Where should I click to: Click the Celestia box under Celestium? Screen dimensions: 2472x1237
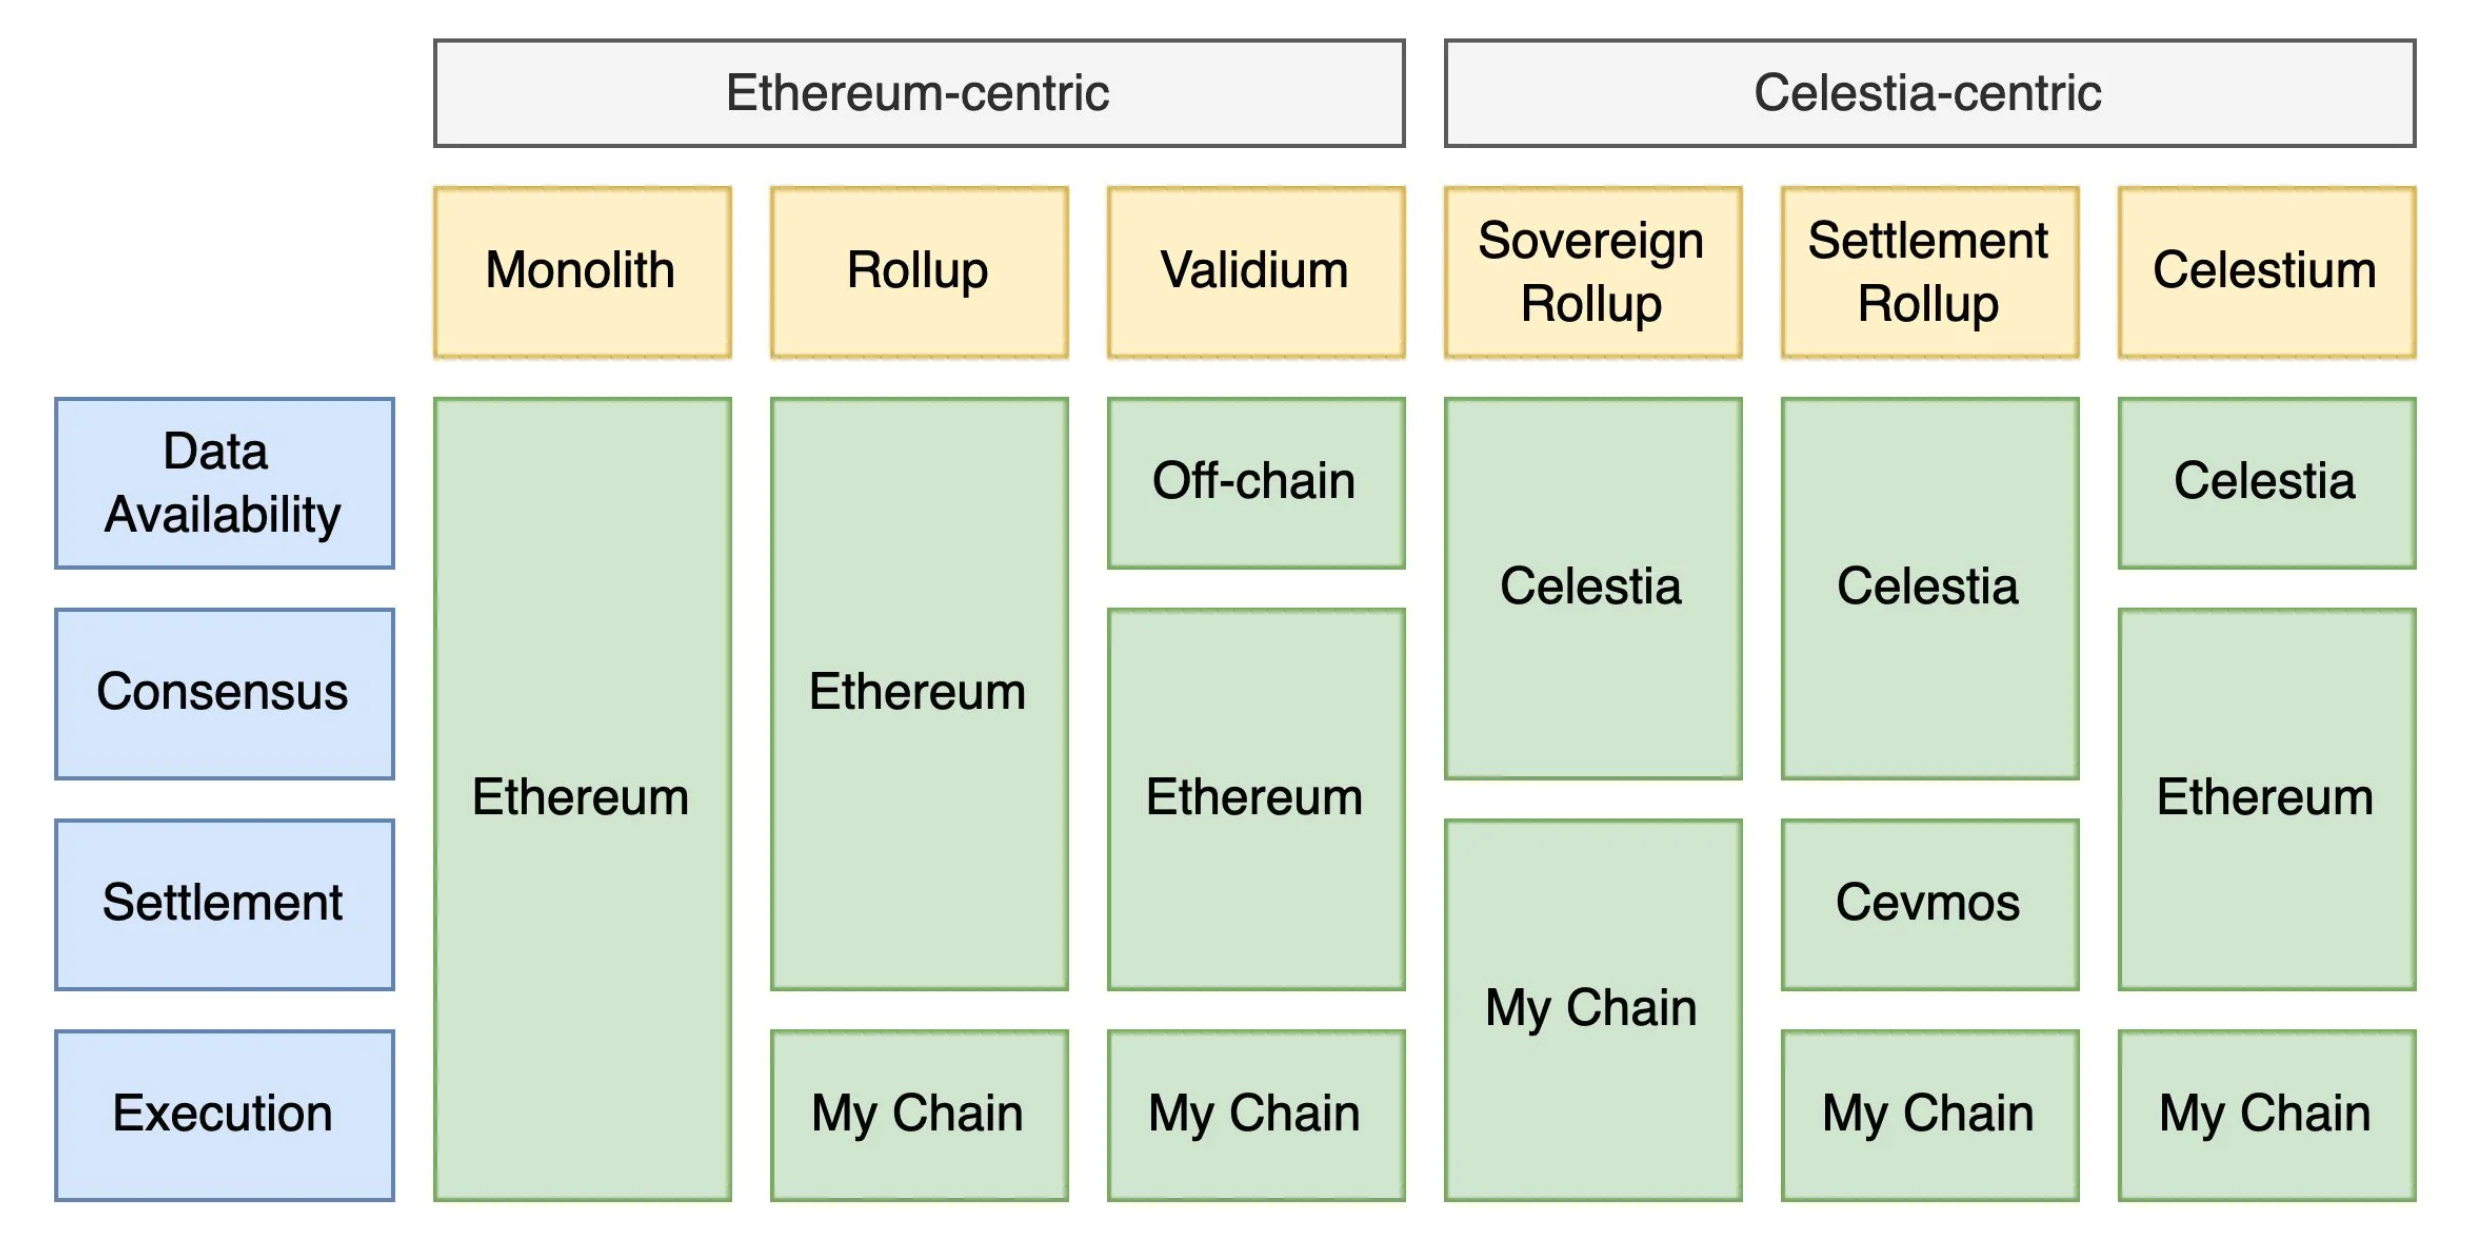click(2267, 483)
